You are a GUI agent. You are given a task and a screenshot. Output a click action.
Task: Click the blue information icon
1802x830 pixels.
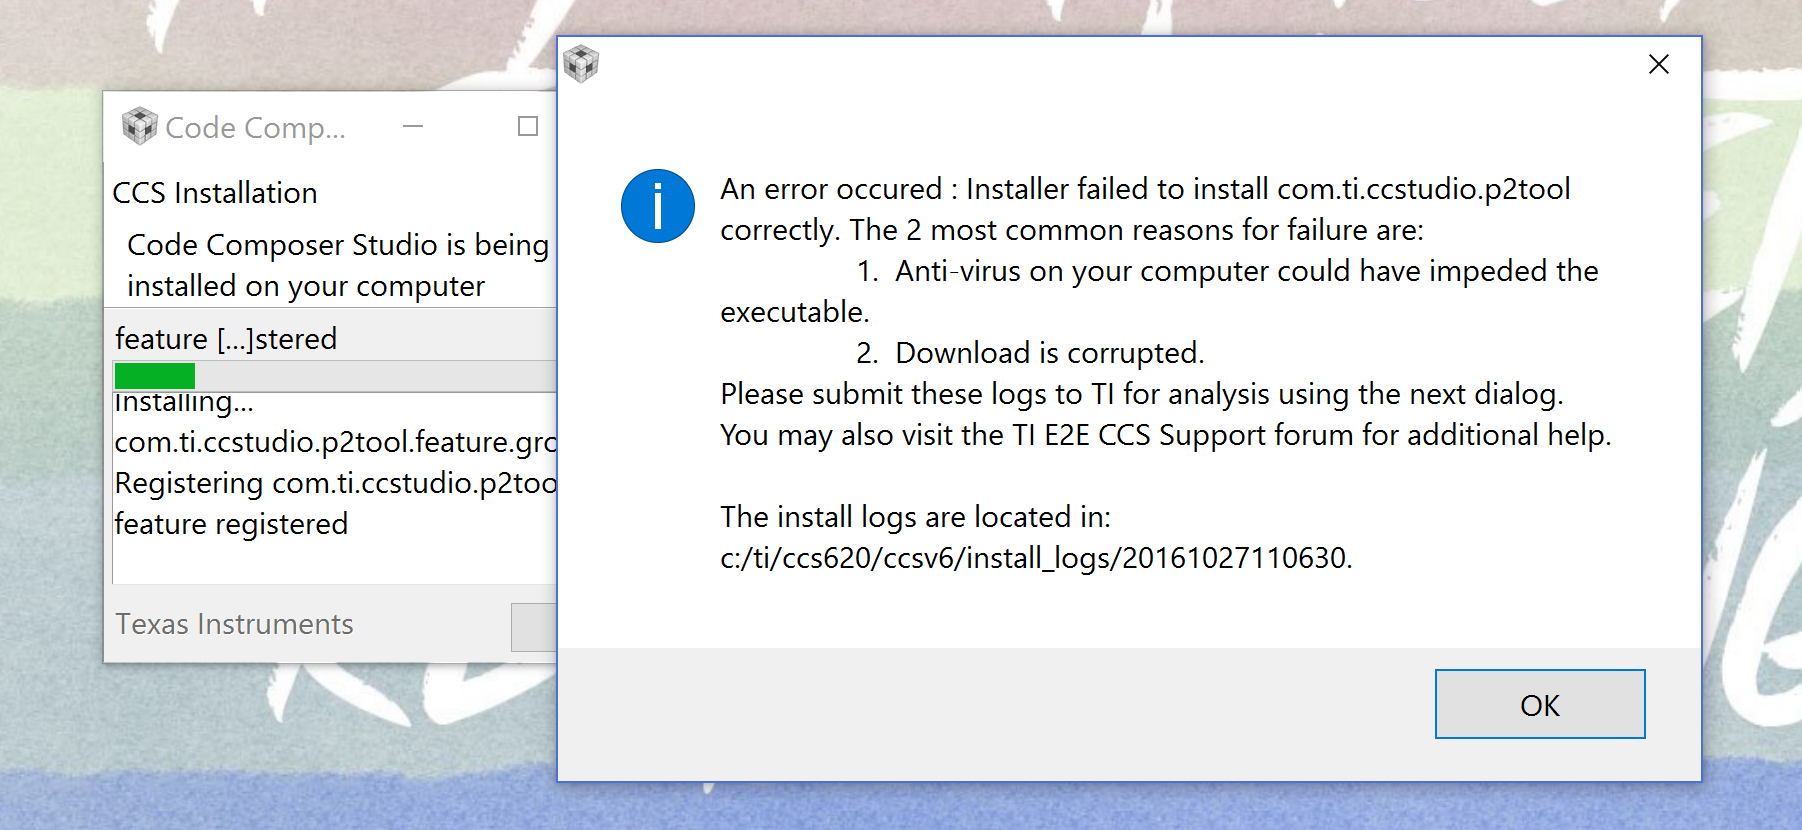pyautogui.click(x=659, y=205)
